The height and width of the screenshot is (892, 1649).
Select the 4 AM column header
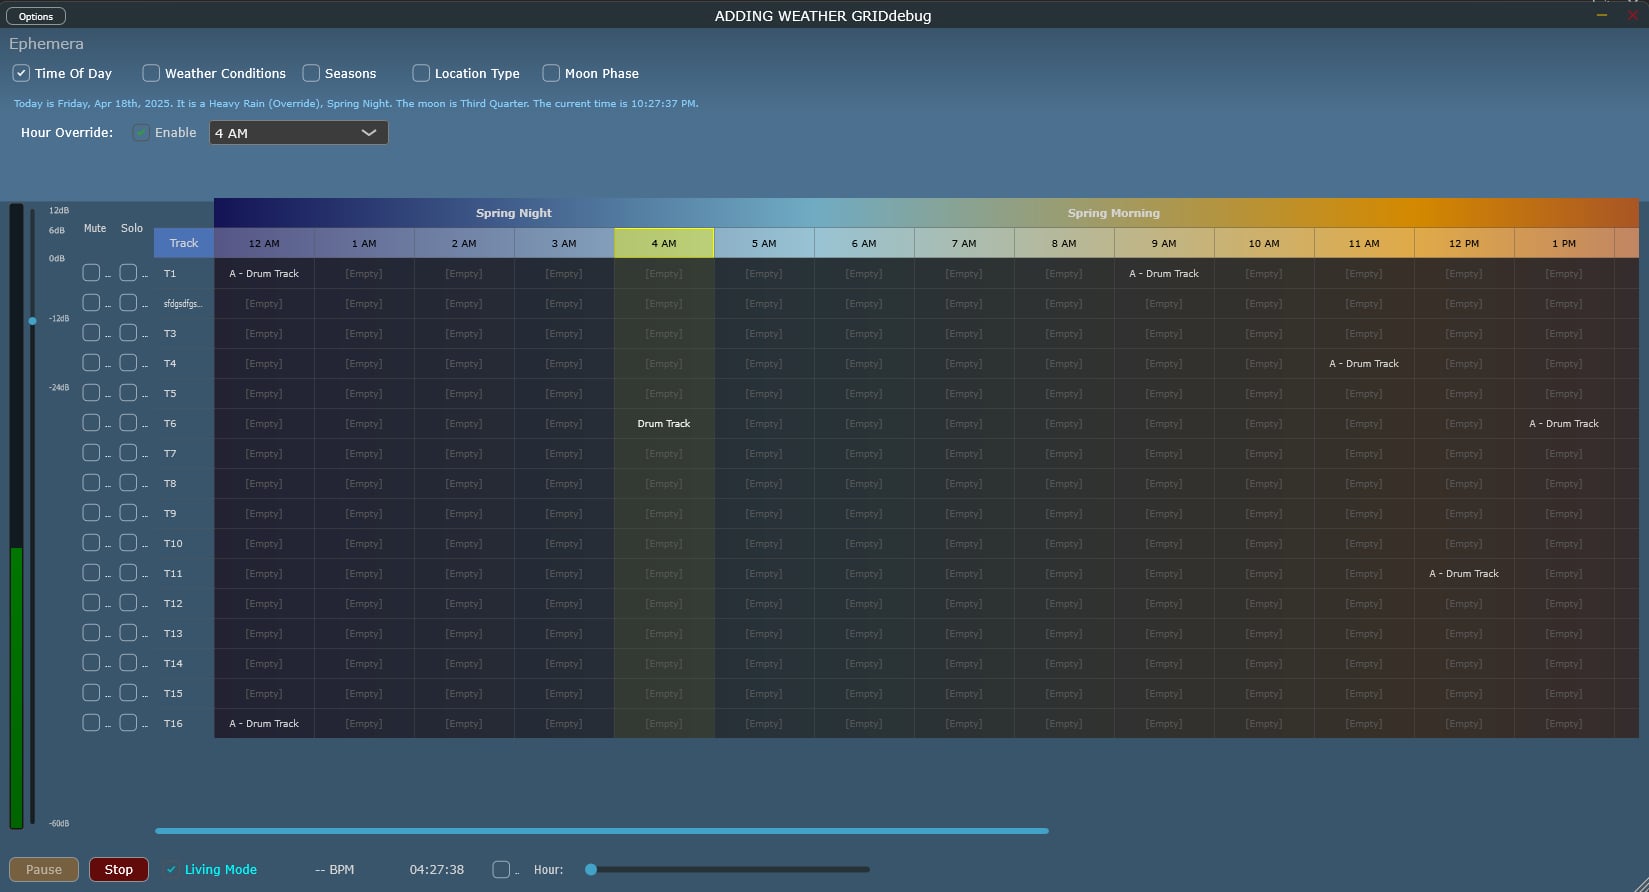pos(664,243)
